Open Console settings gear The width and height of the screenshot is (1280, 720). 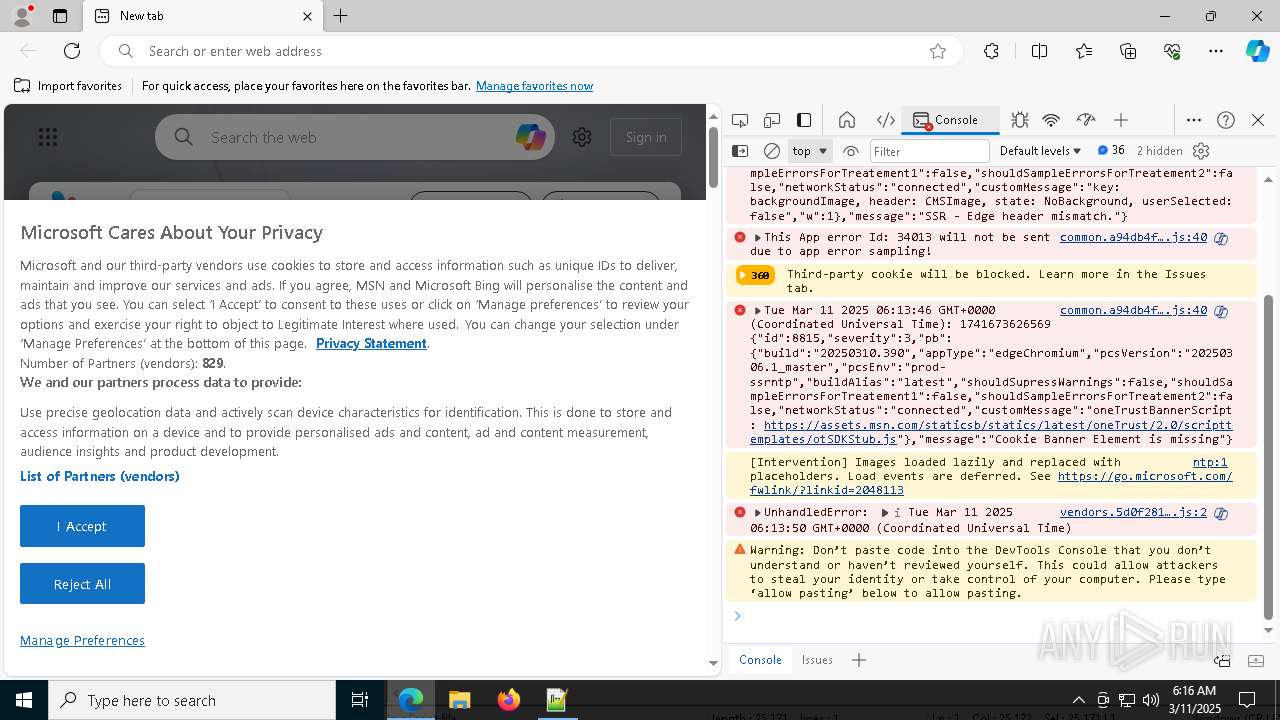click(1201, 151)
